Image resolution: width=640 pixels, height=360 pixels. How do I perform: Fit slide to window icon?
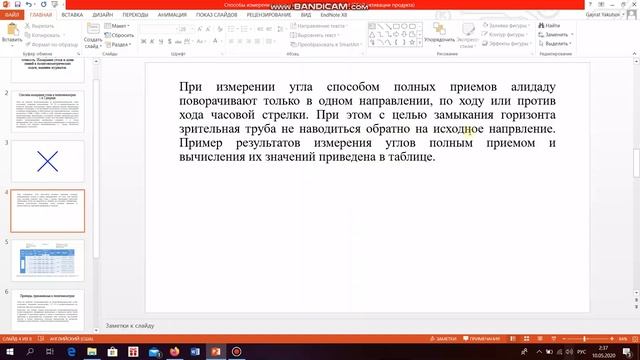(635, 339)
